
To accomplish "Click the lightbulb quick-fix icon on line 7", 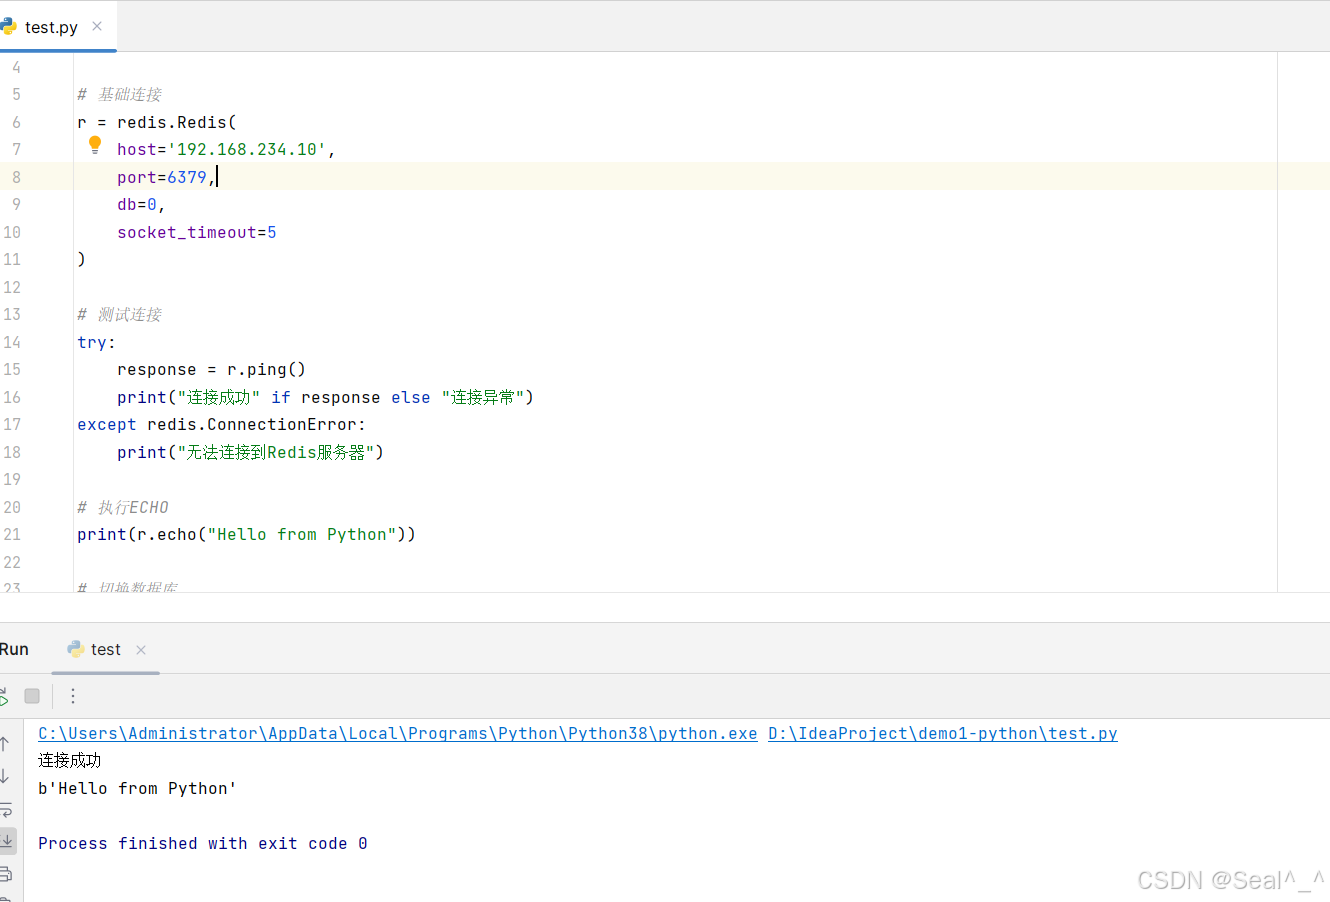I will (x=94, y=144).
